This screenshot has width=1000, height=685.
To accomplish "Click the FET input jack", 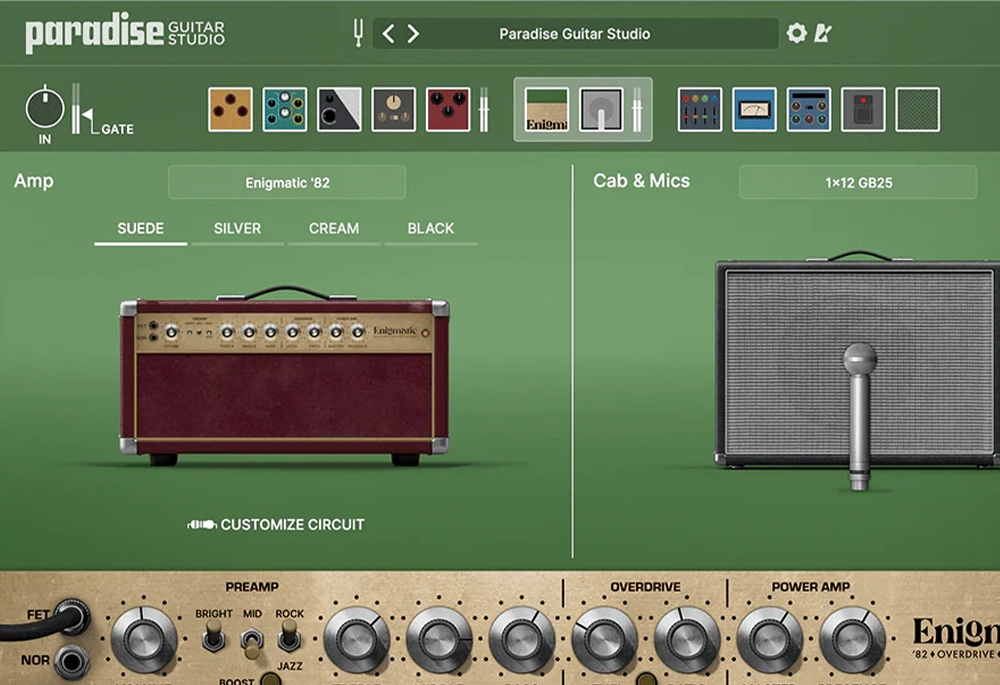I will click(73, 615).
